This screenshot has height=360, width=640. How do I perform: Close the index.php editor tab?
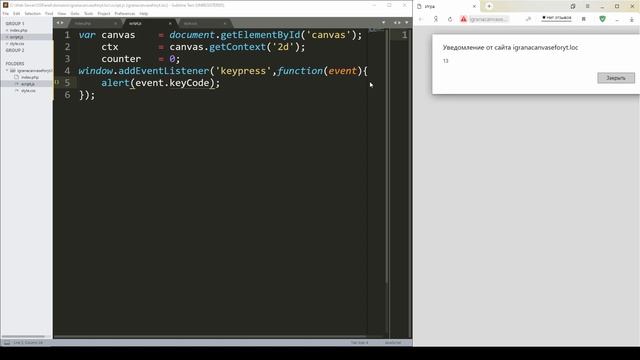point(116,23)
